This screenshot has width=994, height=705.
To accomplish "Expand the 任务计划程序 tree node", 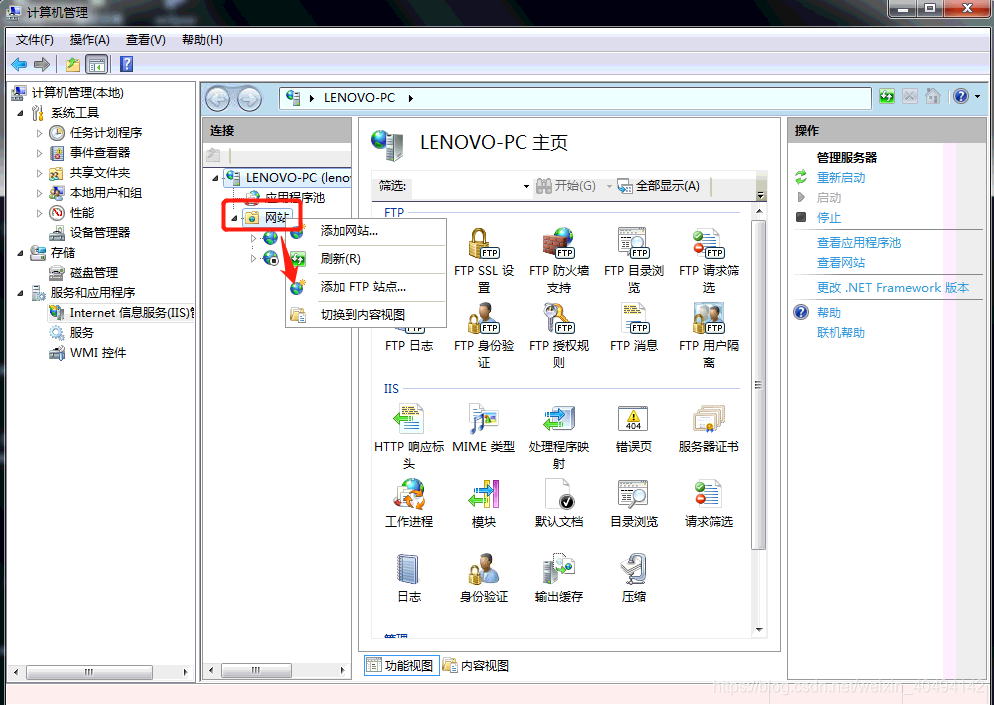I will [39, 133].
